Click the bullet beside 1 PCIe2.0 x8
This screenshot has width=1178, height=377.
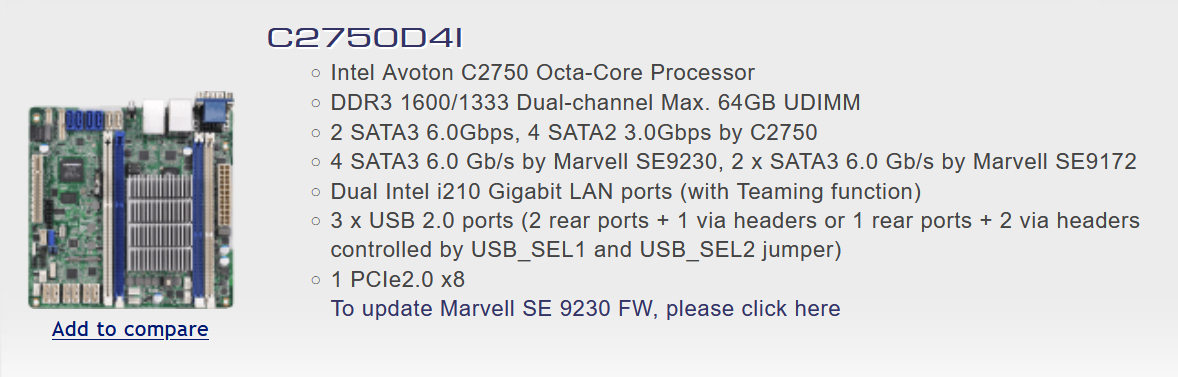(316, 280)
